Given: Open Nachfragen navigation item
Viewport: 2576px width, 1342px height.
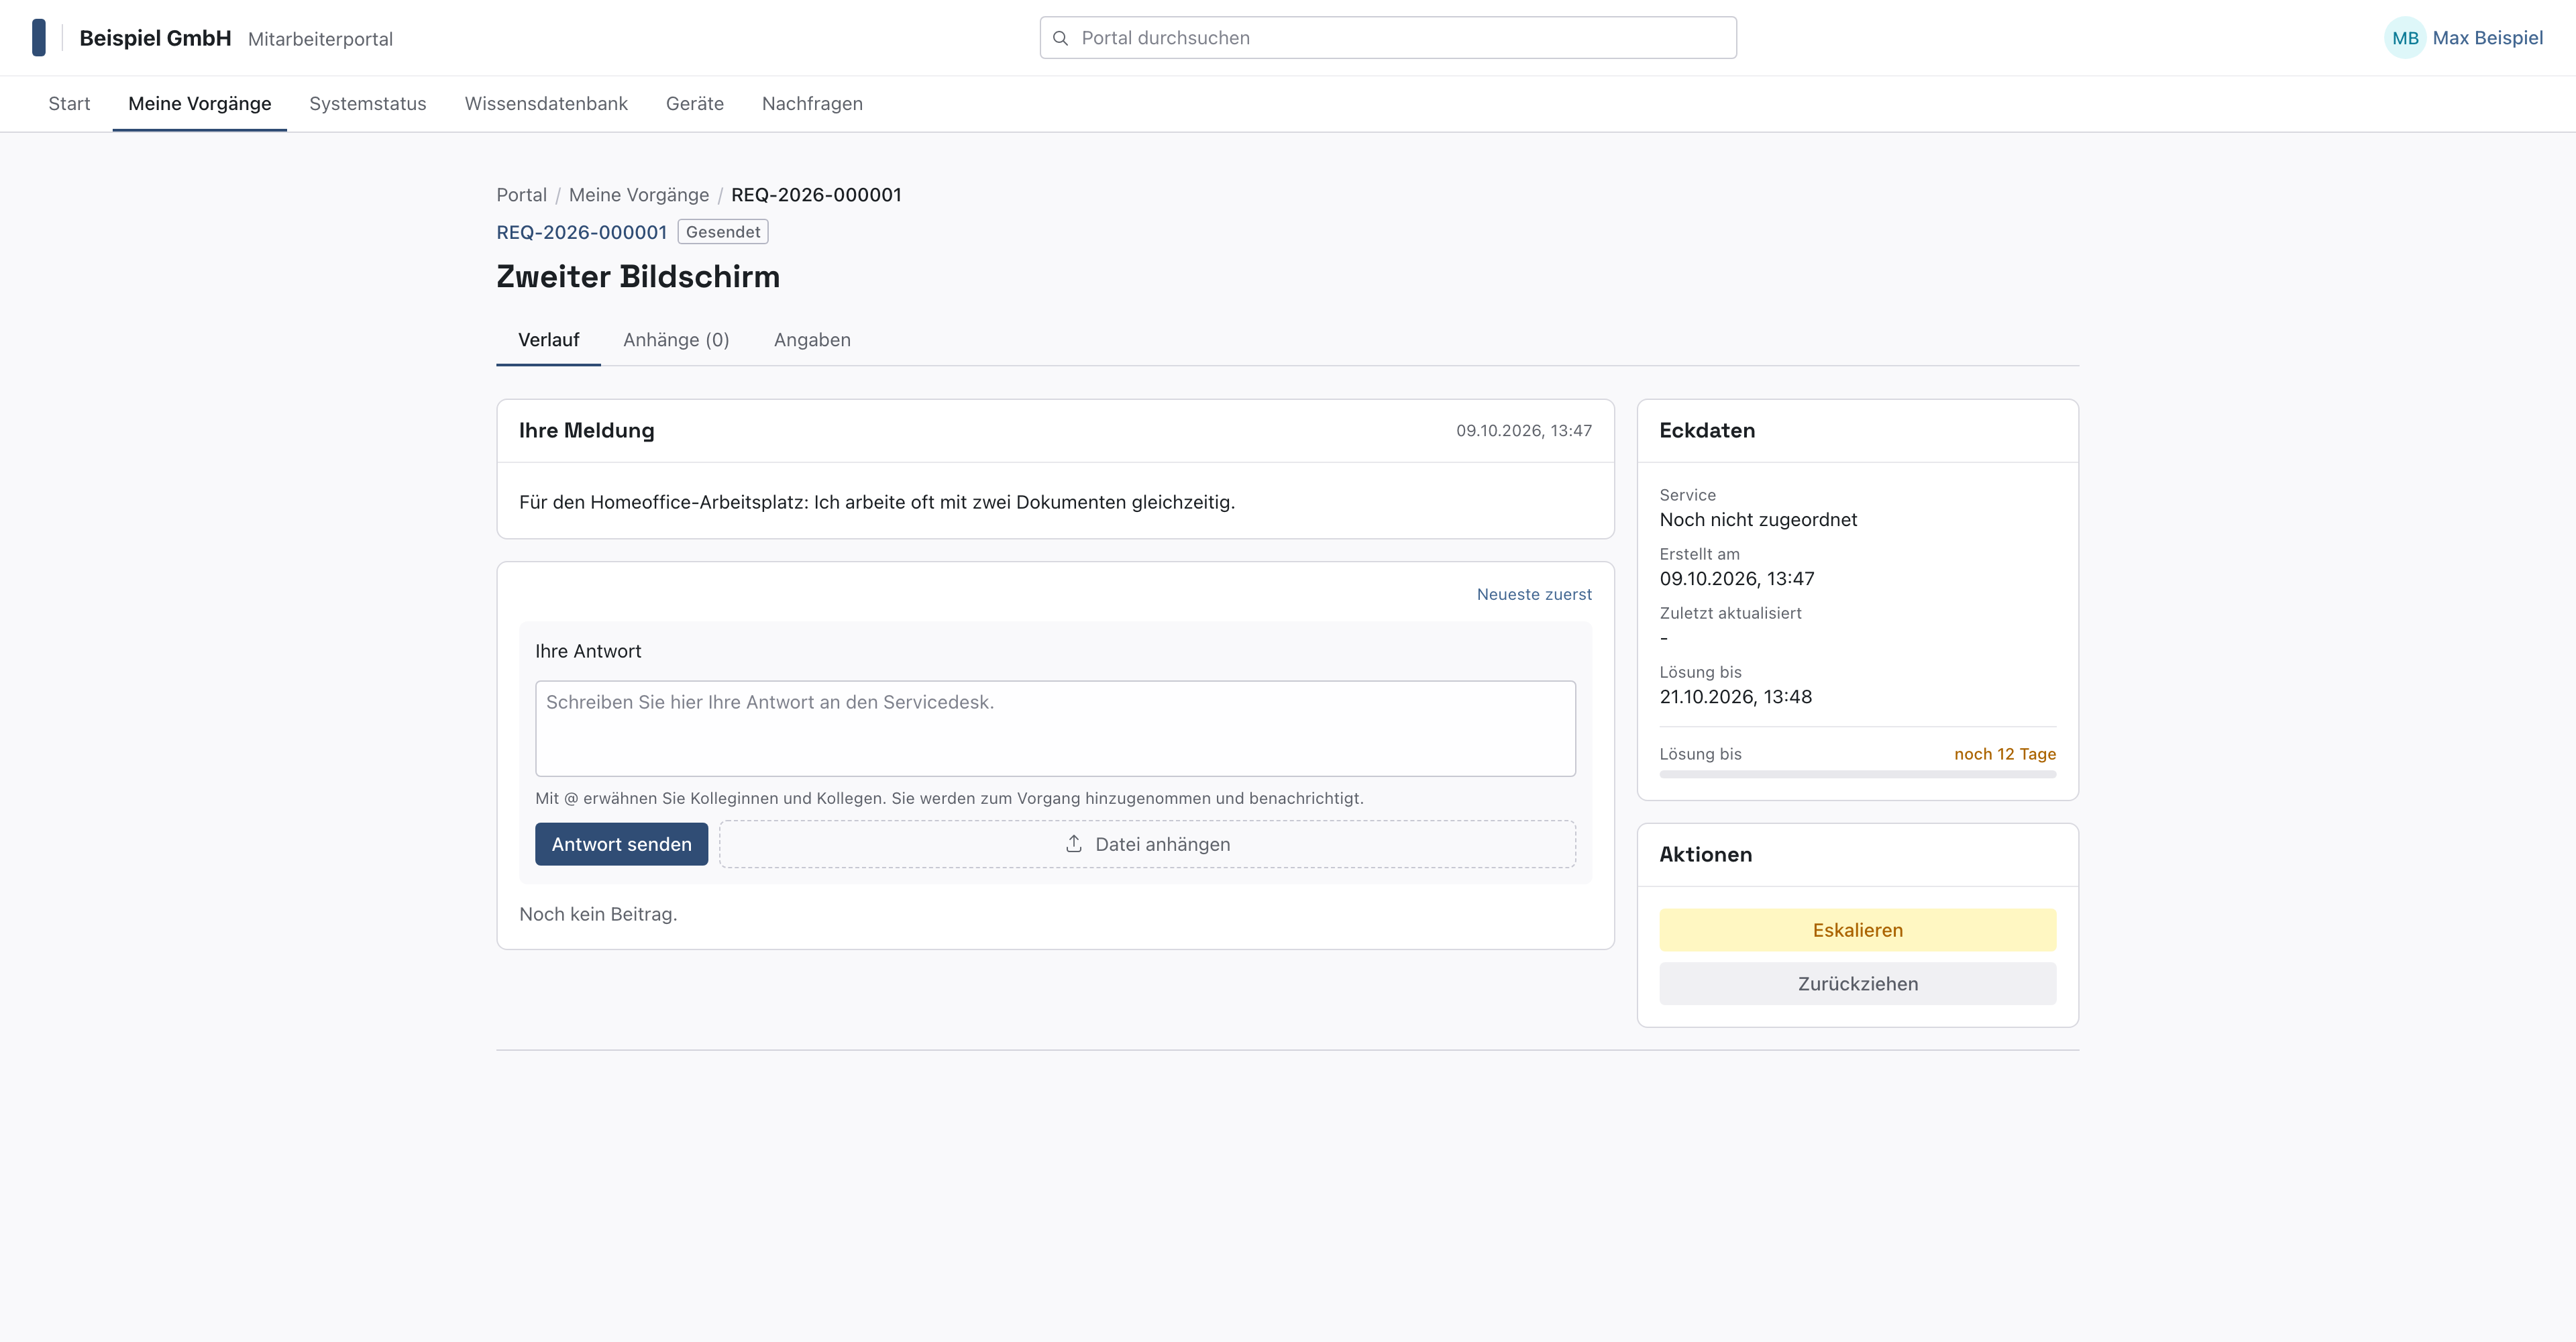Looking at the screenshot, I should [x=812, y=104].
